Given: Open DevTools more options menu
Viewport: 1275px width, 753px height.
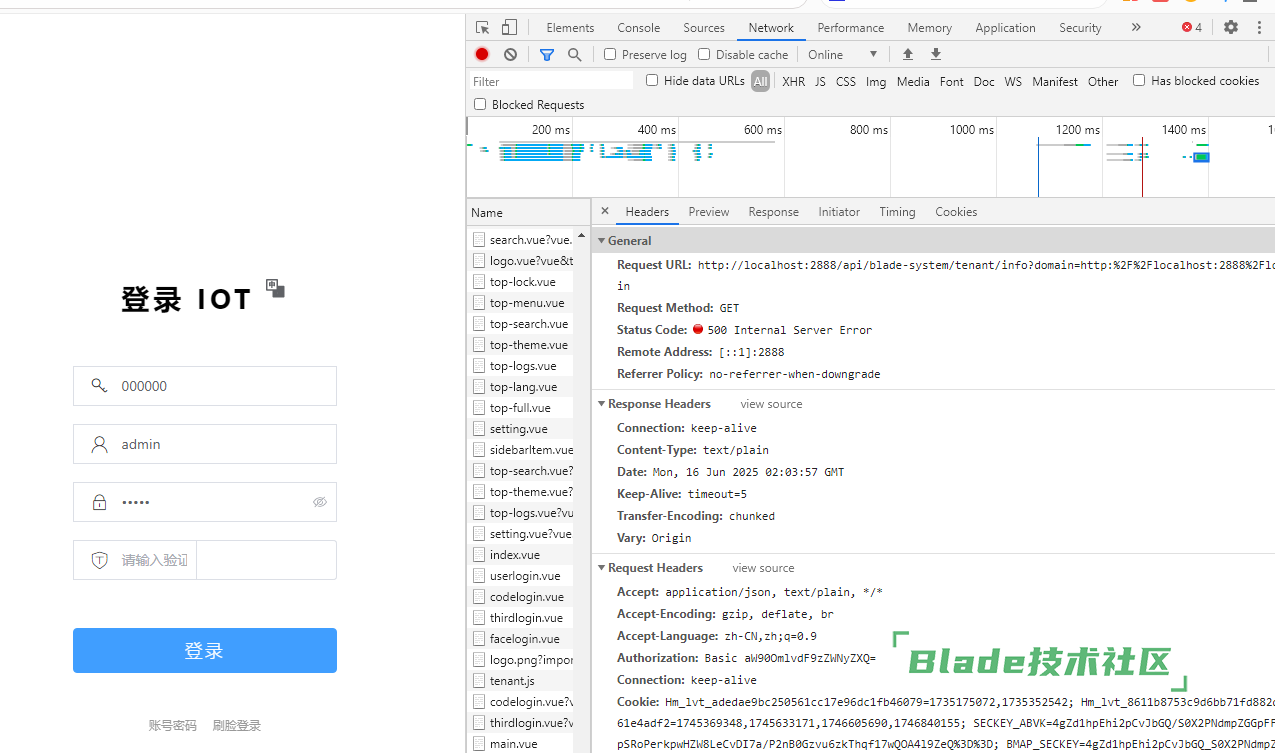Looking at the screenshot, I should pyautogui.click(x=1258, y=28).
